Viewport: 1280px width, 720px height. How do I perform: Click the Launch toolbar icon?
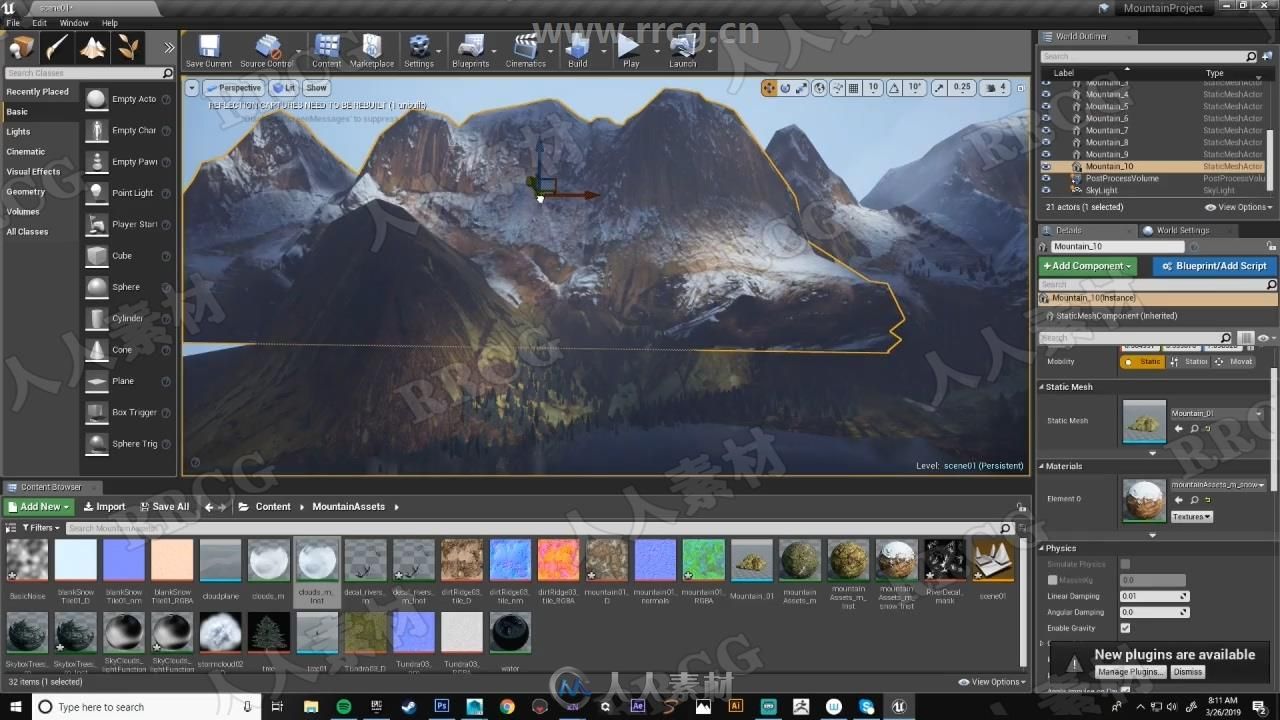click(683, 50)
